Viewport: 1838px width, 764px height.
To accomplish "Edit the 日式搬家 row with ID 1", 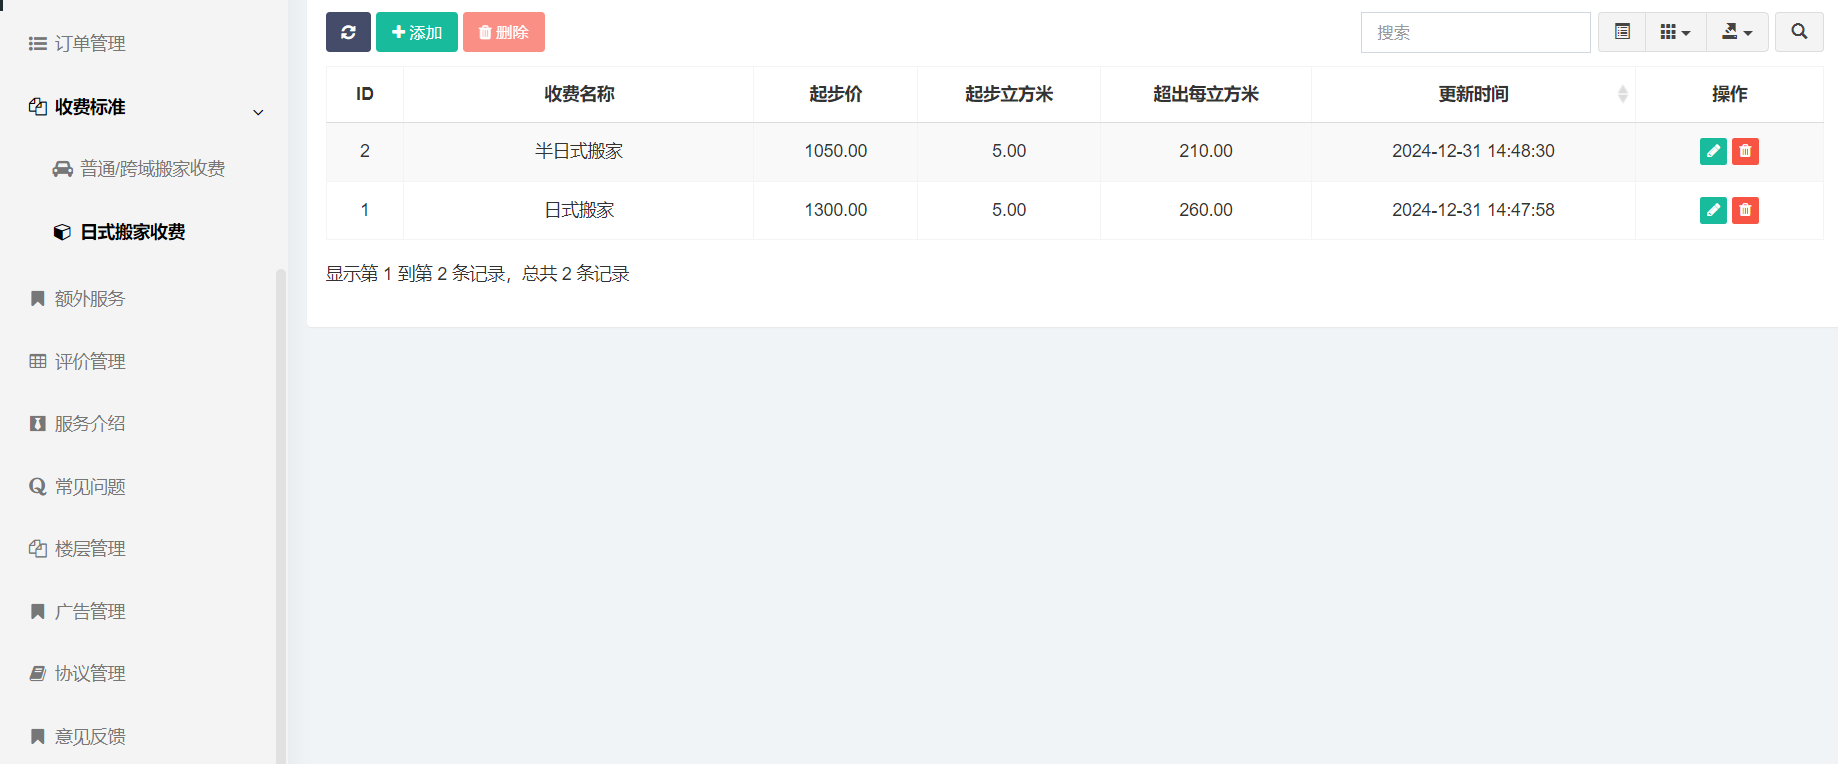I will (x=1713, y=210).
